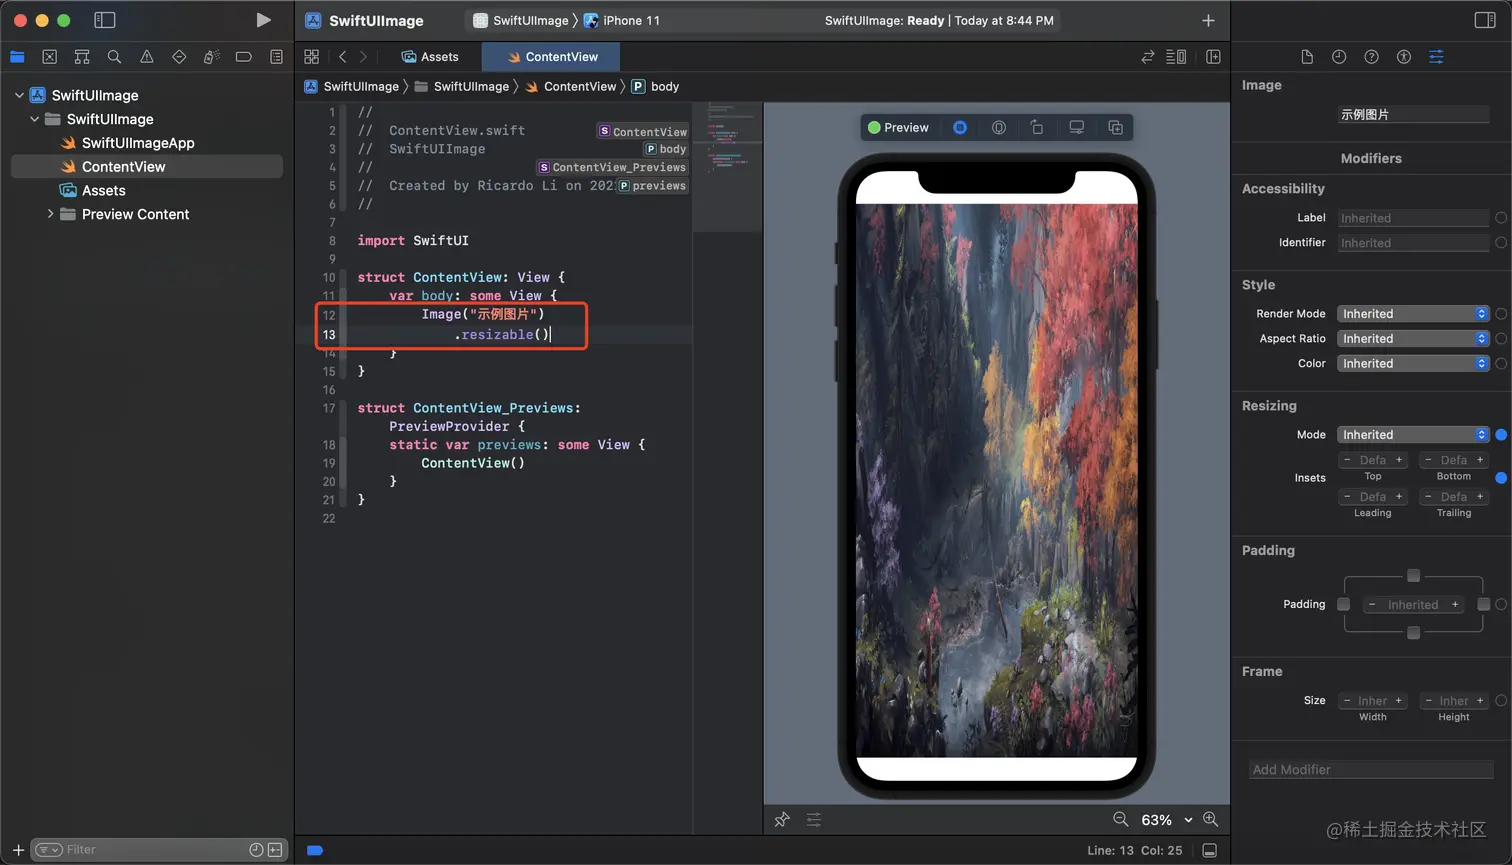Toggle the top Padding checkbox
The height and width of the screenshot is (865, 1512).
(1413, 576)
